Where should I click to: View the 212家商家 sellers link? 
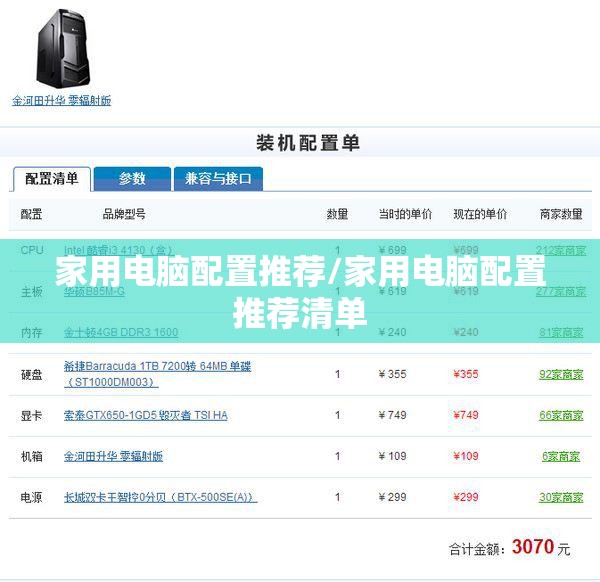[x=561, y=250]
